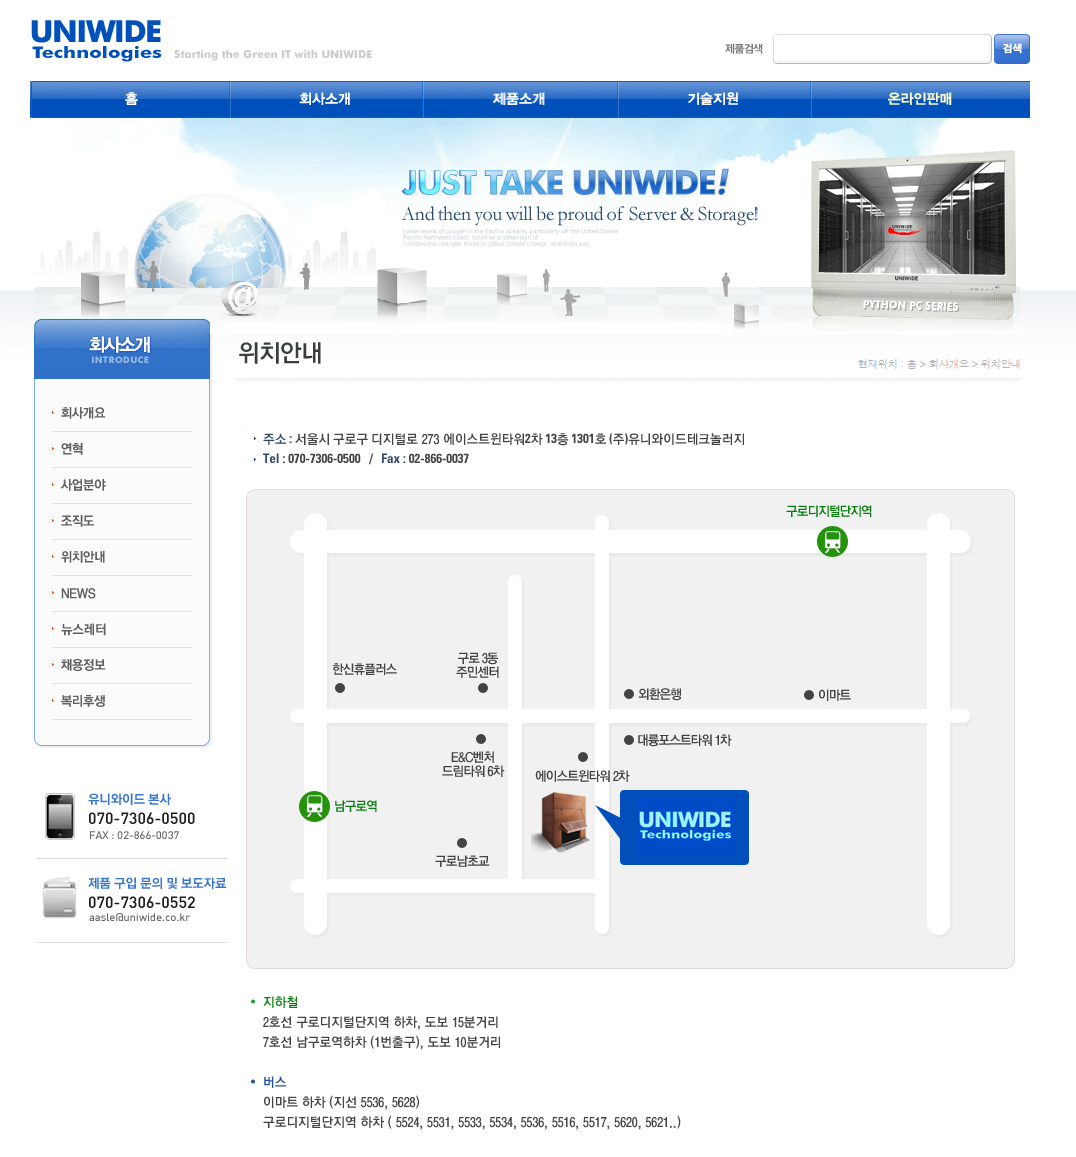This screenshot has height=1157, width=1076.
Task: Click the 에이스트윈타워 2차 marker dot
Action: tap(583, 757)
